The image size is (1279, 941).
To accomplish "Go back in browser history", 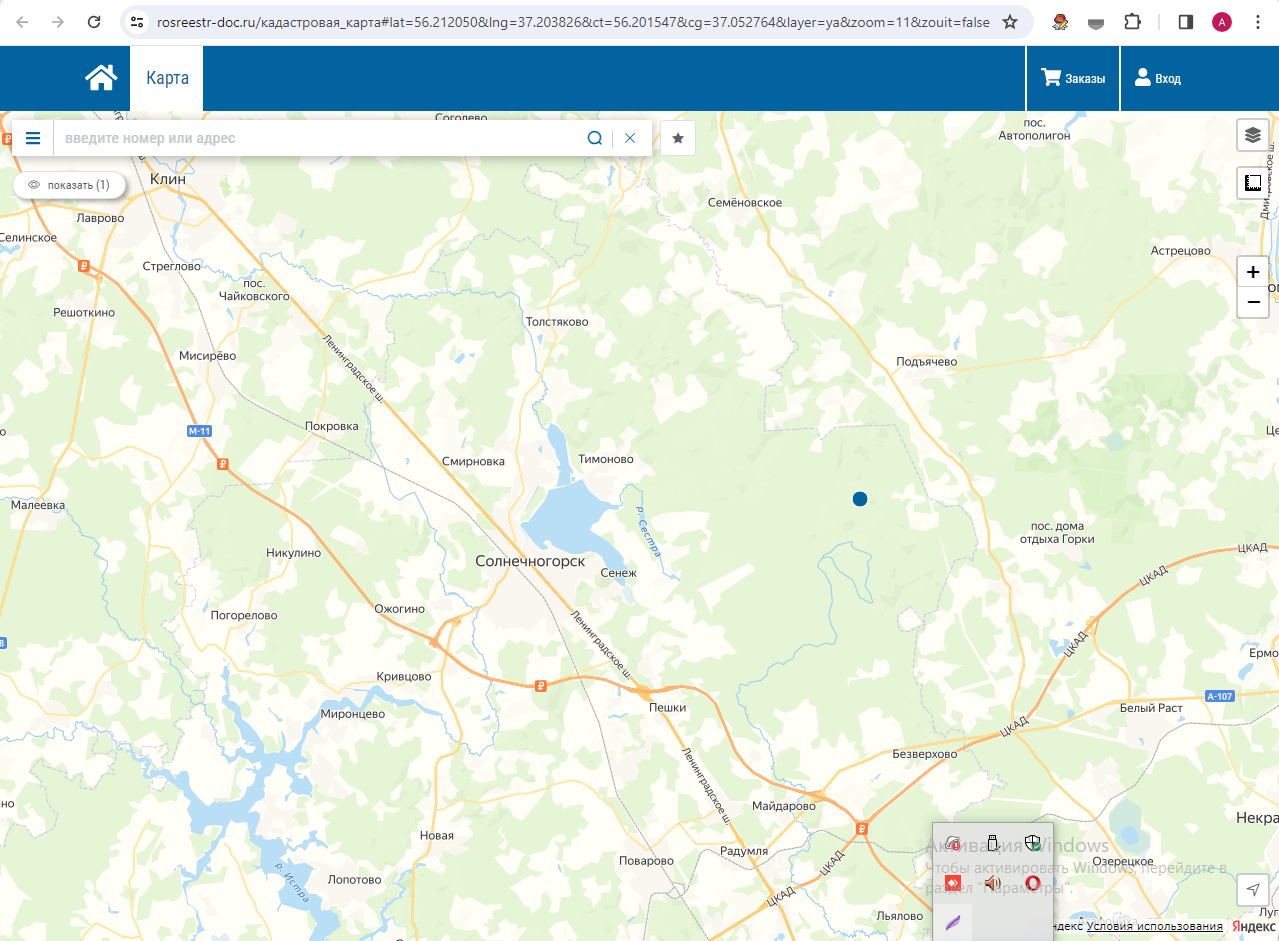I will 22,22.
